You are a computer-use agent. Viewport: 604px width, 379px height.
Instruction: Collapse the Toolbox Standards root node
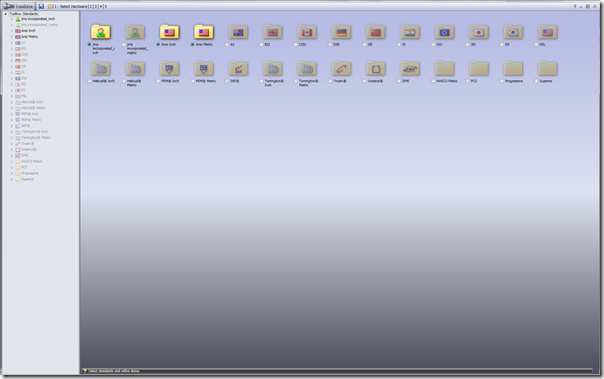pyautogui.click(x=5, y=14)
